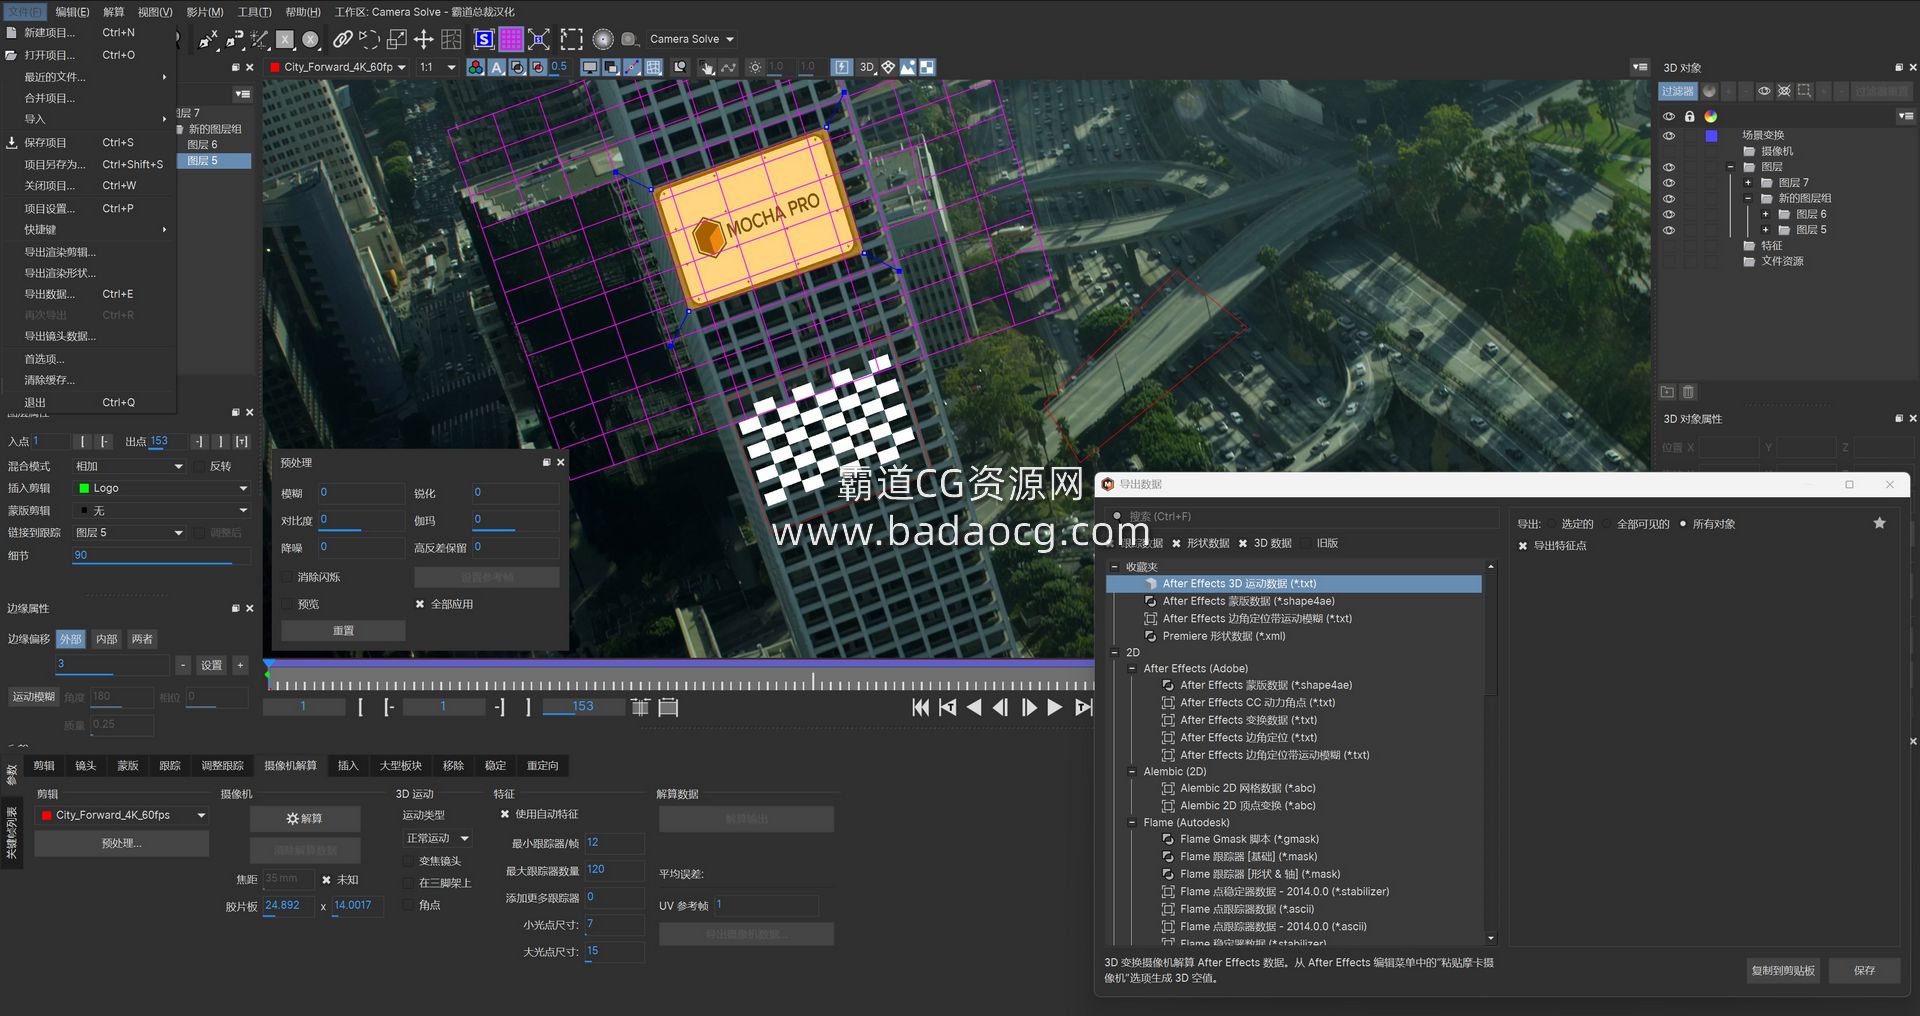
Task: Click the checkerboard insert icon in viewer toolbar
Action: point(928,67)
